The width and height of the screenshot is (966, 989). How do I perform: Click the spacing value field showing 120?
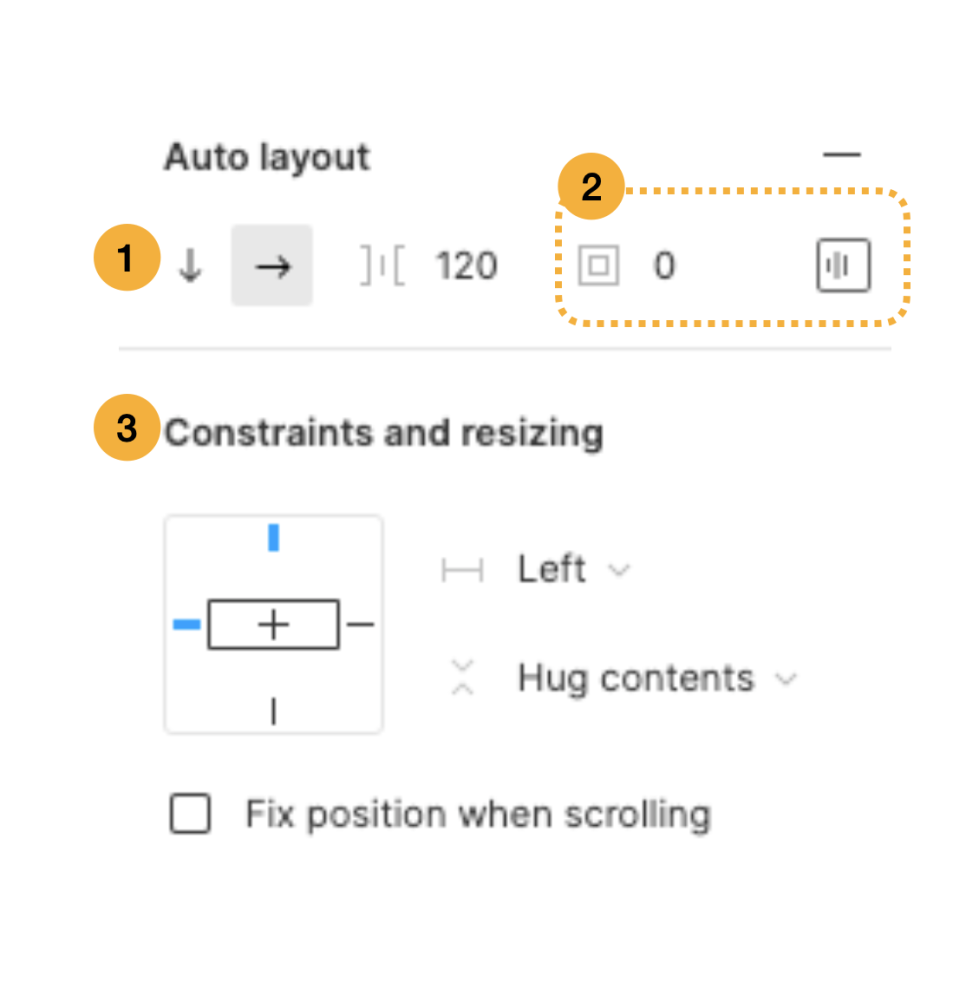467,266
